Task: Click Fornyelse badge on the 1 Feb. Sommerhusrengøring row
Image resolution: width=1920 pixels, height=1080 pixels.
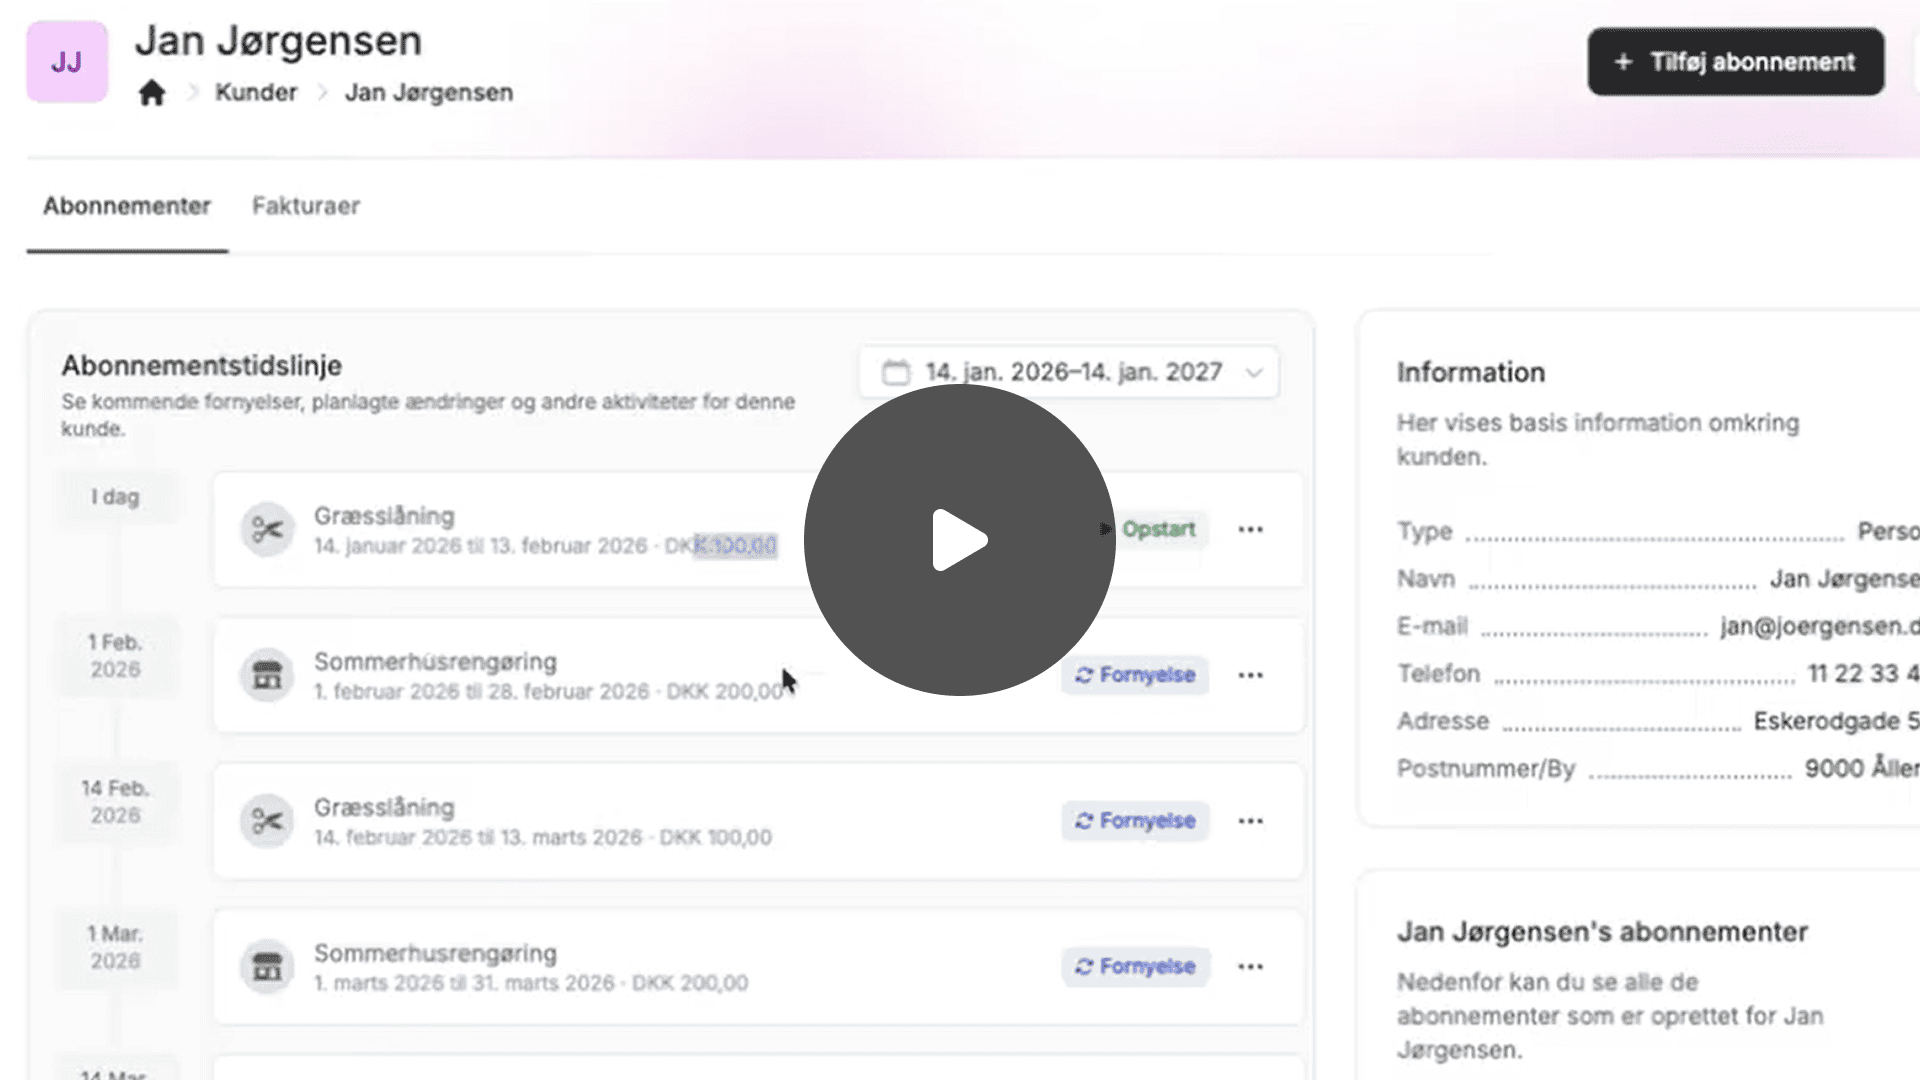Action: tap(1135, 675)
